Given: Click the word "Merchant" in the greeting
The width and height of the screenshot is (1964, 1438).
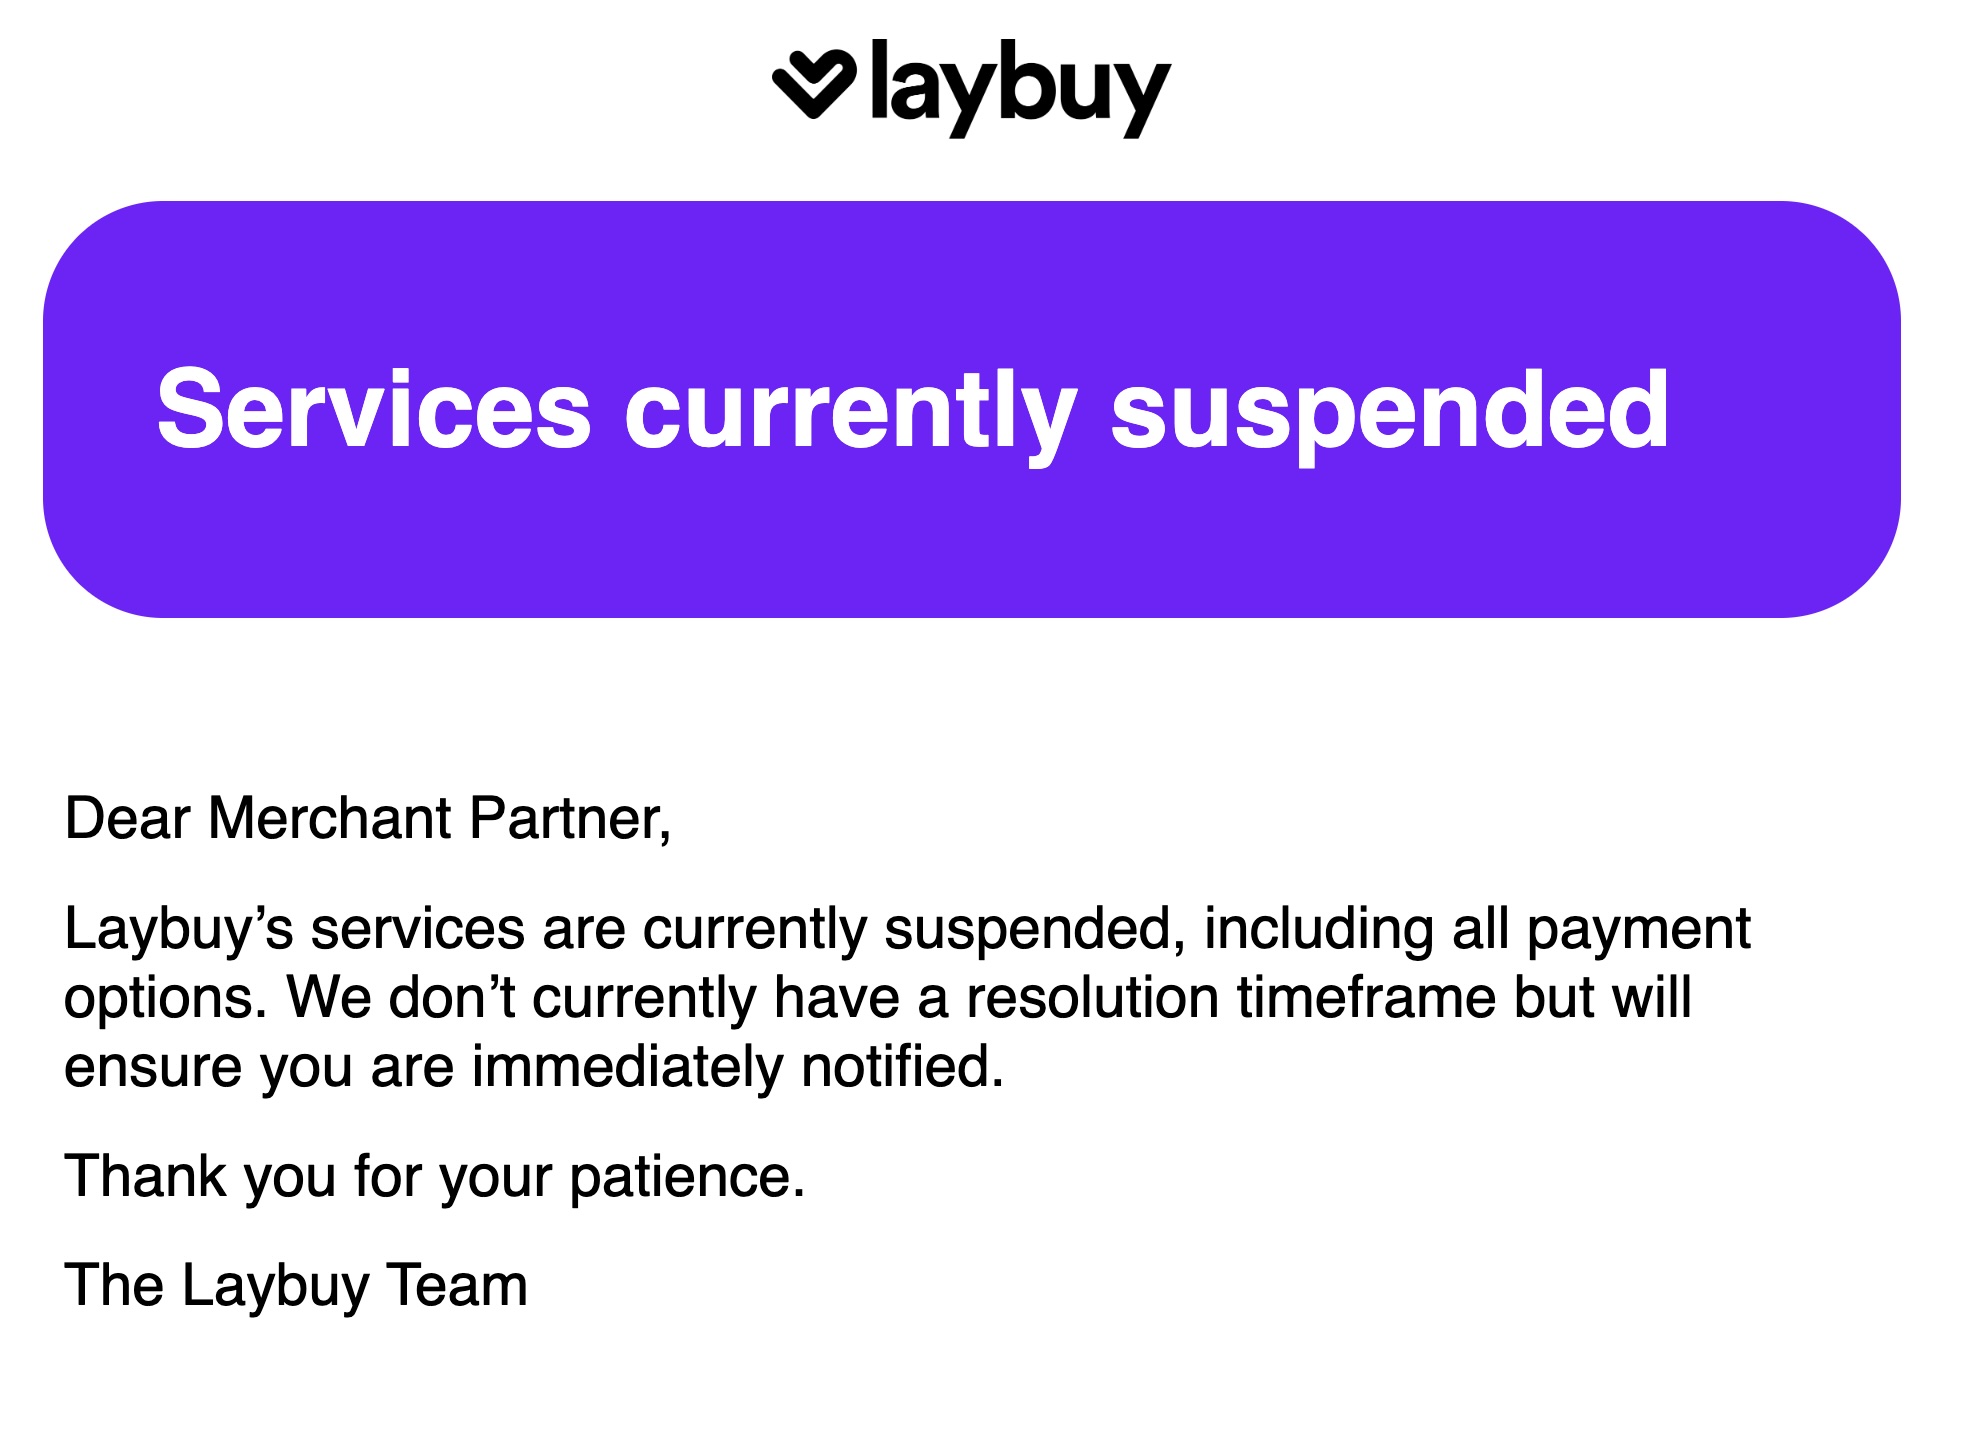Looking at the screenshot, I should click(330, 818).
